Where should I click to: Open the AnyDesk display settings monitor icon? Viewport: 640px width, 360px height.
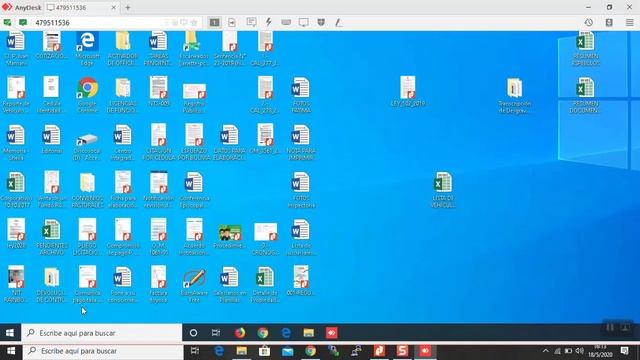tap(303, 22)
